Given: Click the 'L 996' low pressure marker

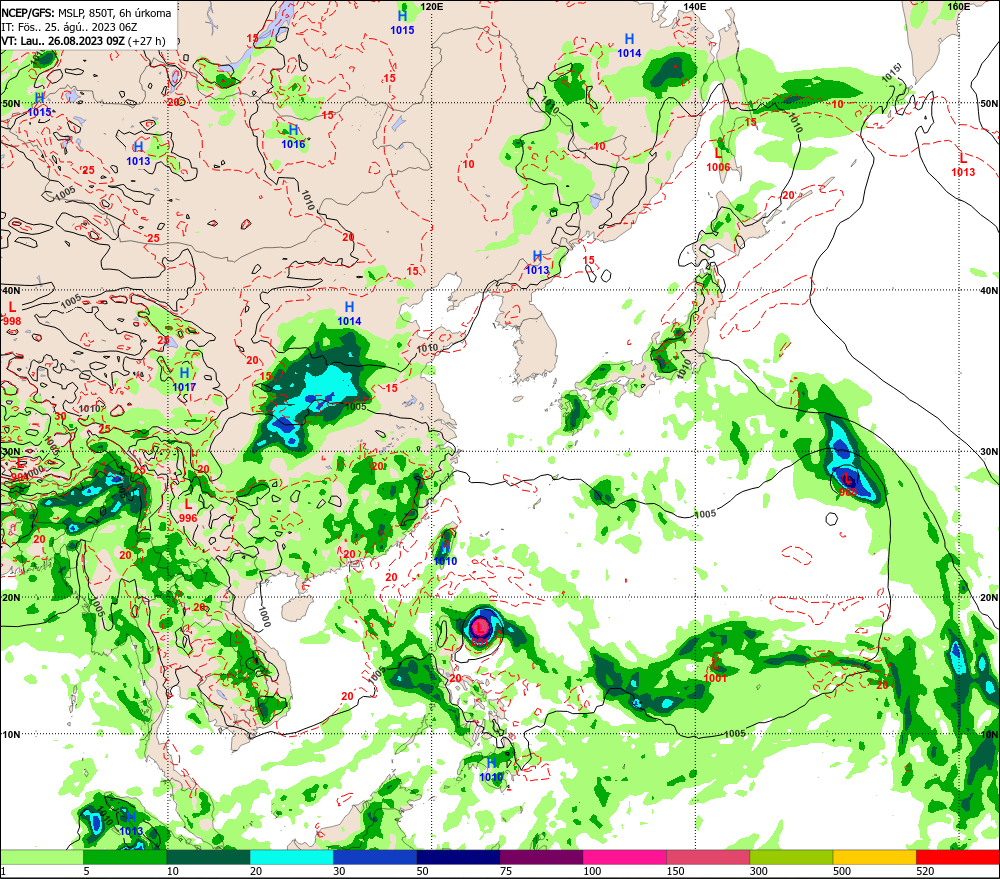Looking at the screenshot, I should tap(188, 510).
